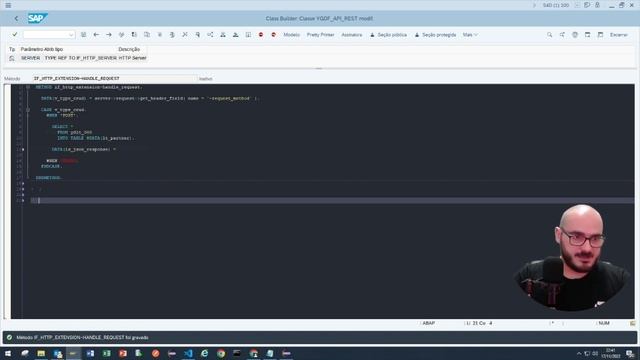Open Word from taskbar
640x360 pixels.
pos(90,353)
